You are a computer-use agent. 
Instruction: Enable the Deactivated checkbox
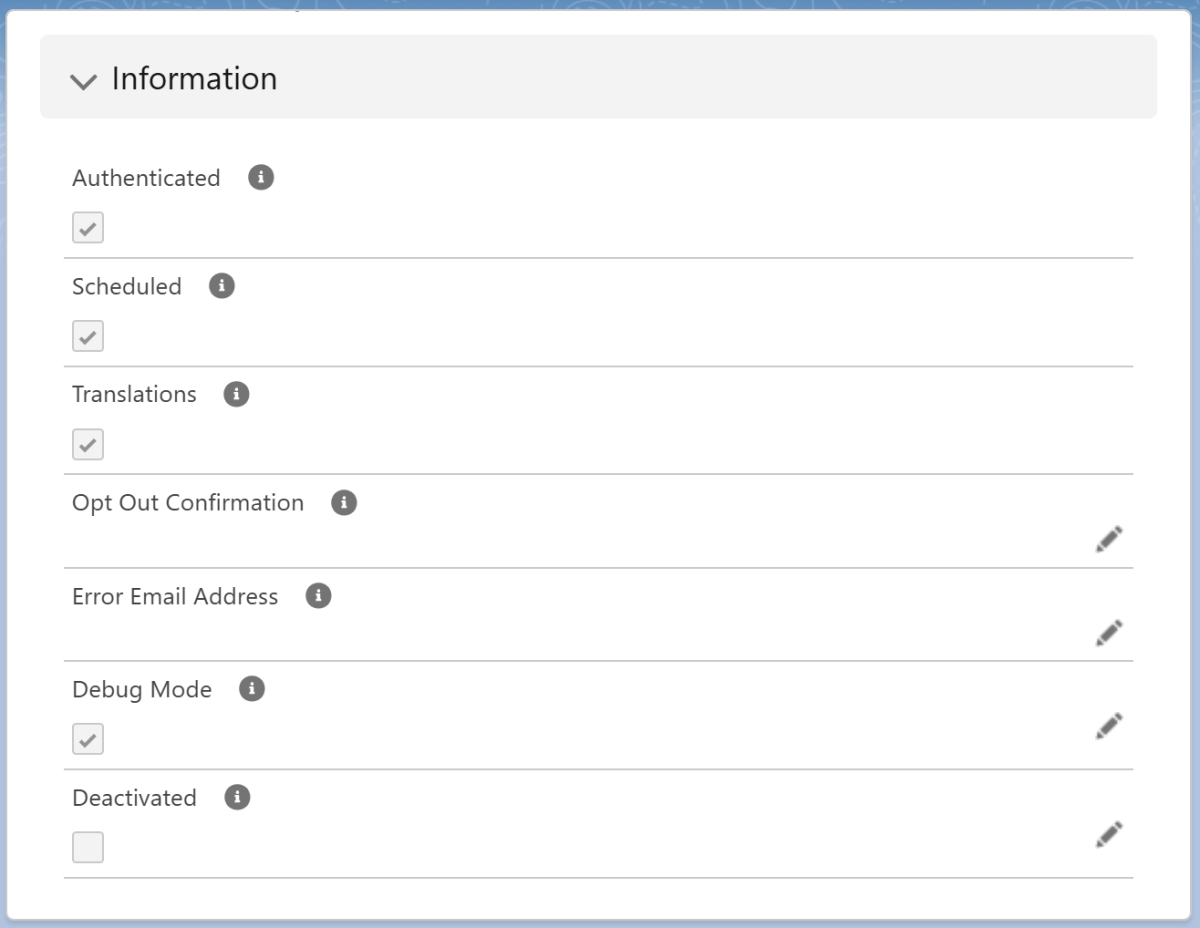(x=88, y=848)
